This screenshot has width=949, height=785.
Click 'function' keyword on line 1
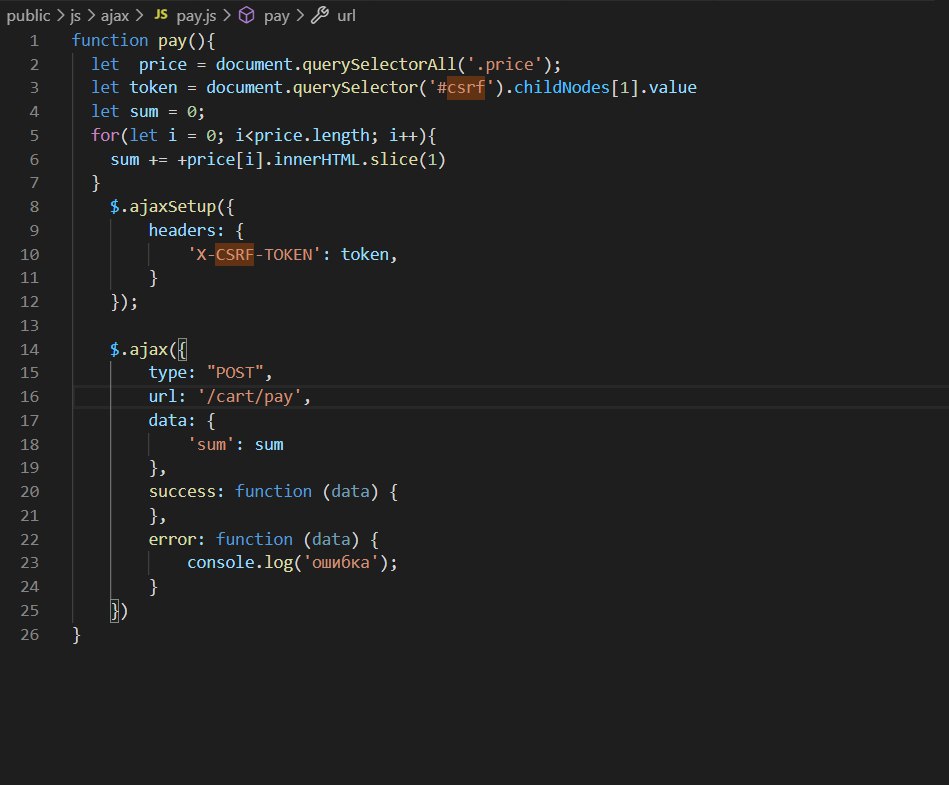[110, 41]
